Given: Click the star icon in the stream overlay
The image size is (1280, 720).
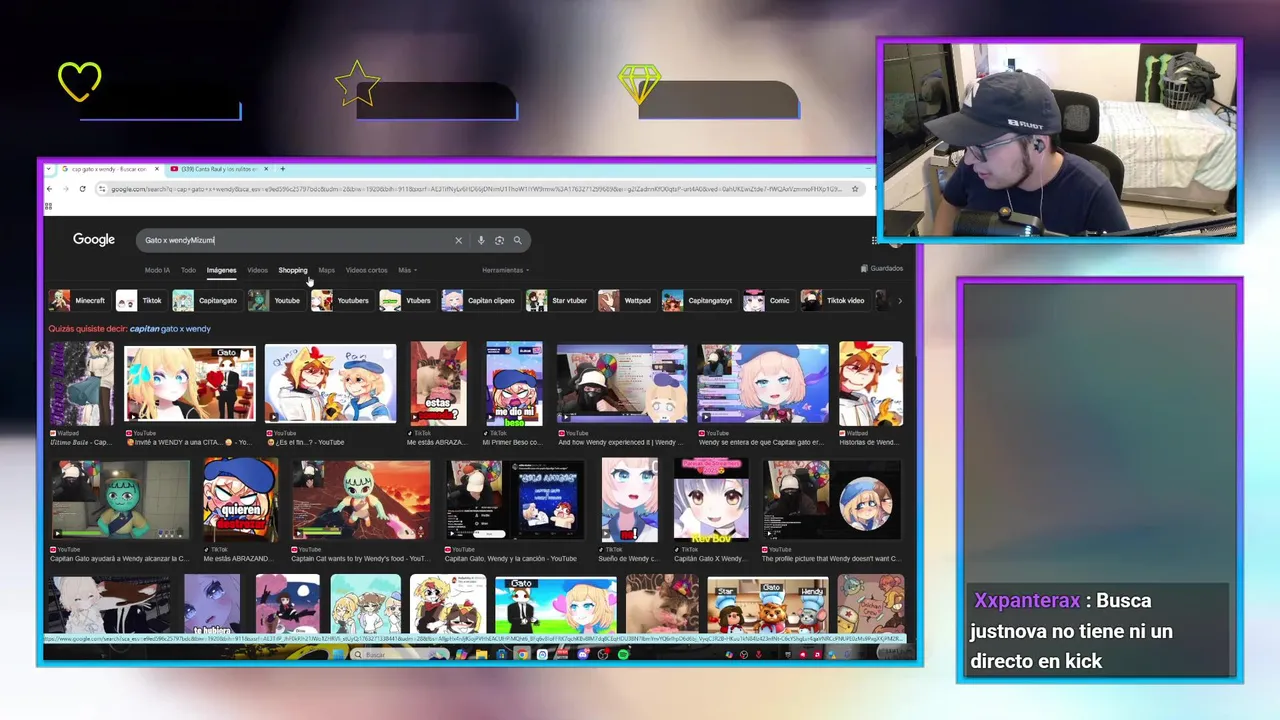Looking at the screenshot, I should (x=357, y=83).
